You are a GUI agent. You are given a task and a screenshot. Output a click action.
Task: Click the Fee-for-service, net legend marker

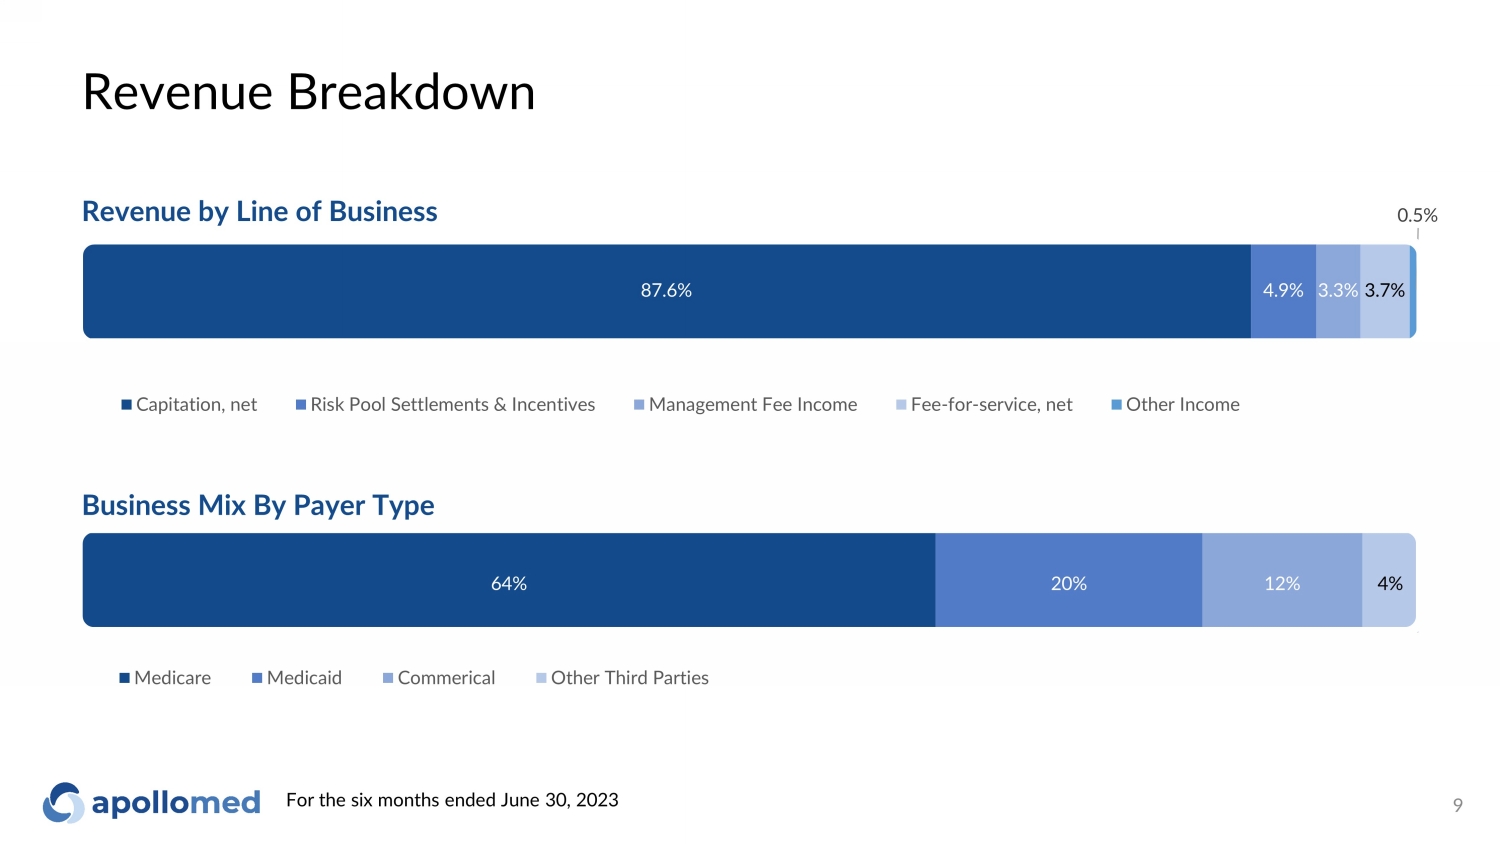pos(901,405)
